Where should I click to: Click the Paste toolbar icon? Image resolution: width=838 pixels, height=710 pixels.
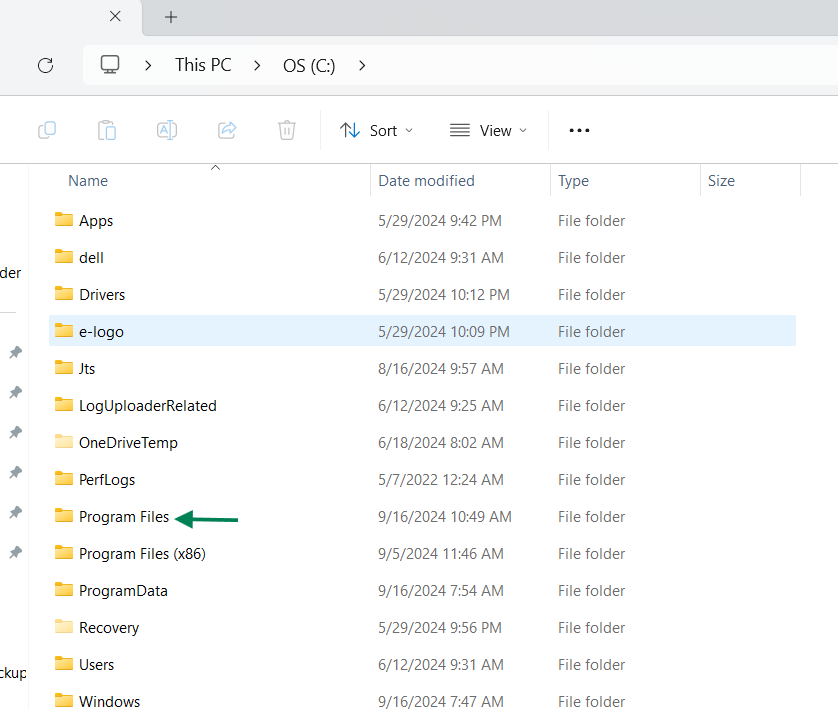coord(107,130)
